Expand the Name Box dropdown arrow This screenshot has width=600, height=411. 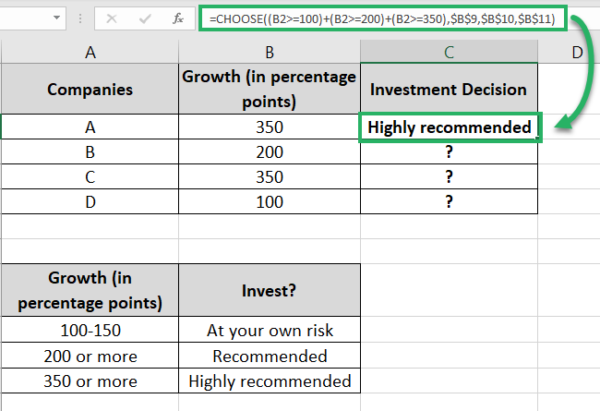[x=57, y=18]
